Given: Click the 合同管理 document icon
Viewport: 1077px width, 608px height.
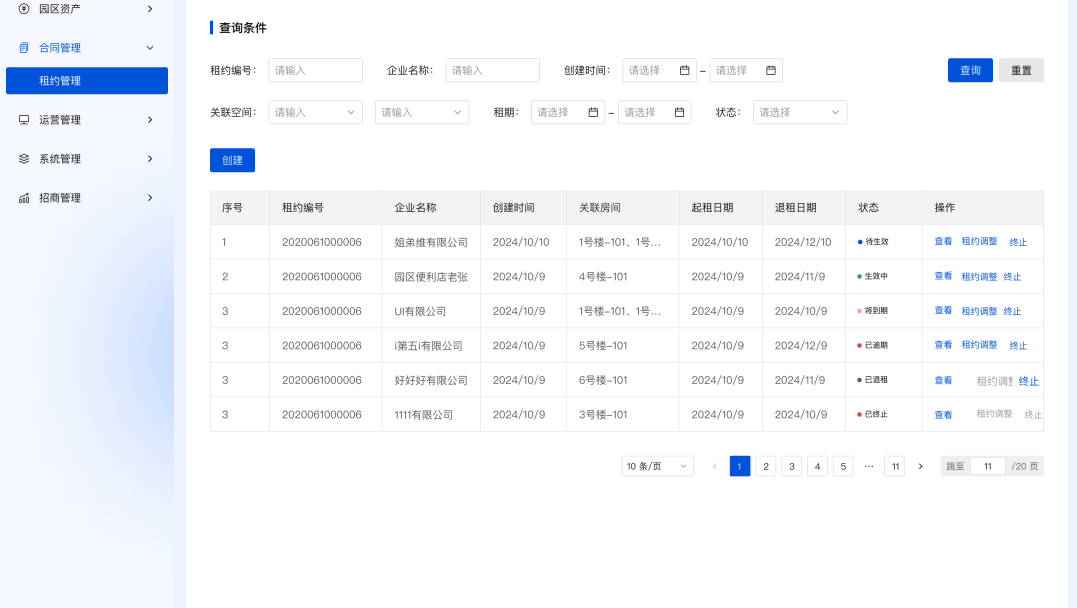Looking at the screenshot, I should tap(24, 47).
